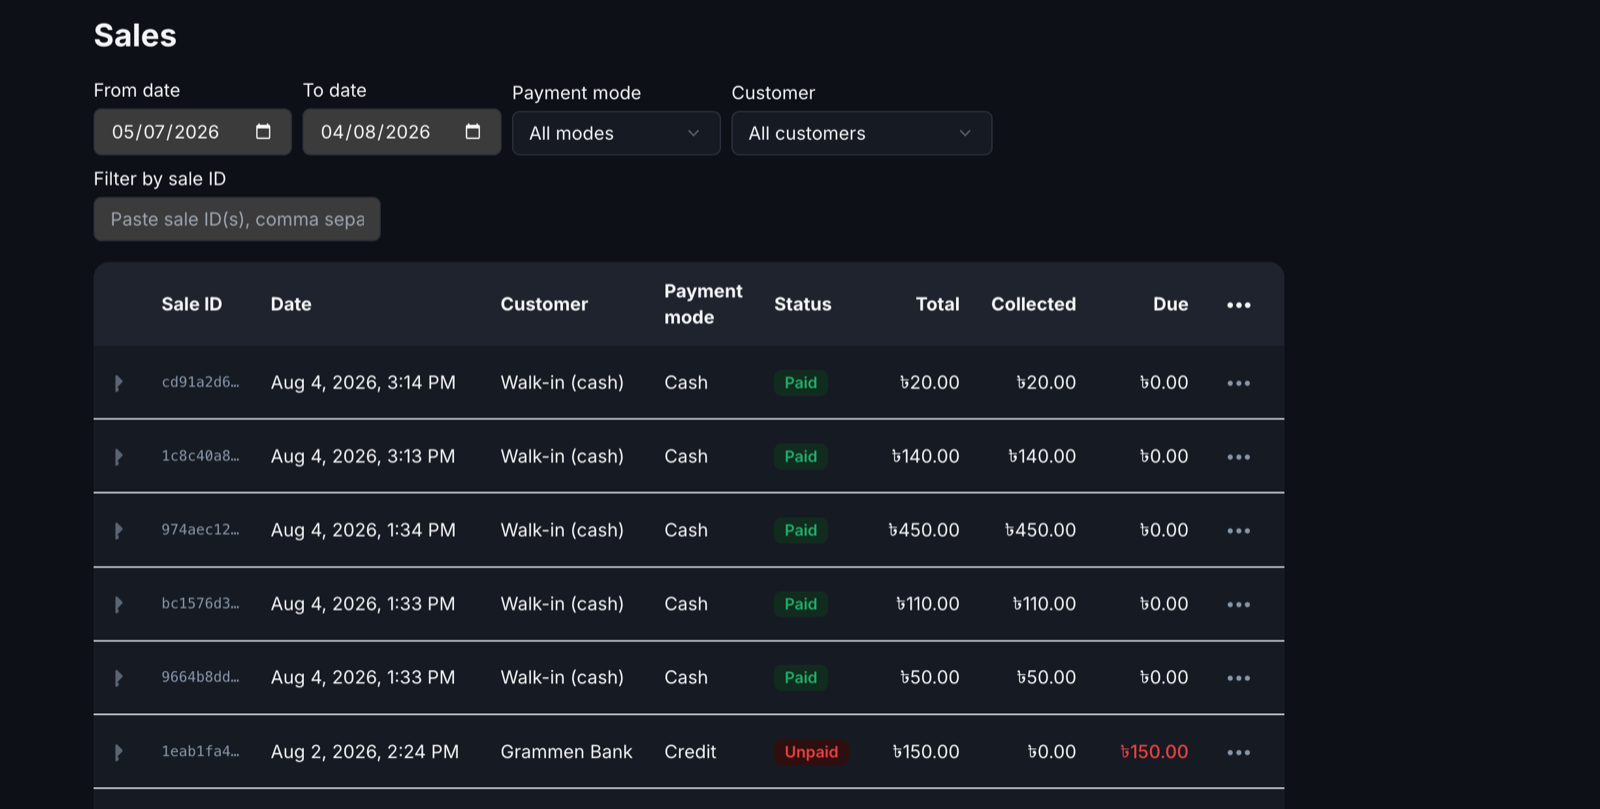Open actions menu for sale bc1576d3

[1238, 605]
